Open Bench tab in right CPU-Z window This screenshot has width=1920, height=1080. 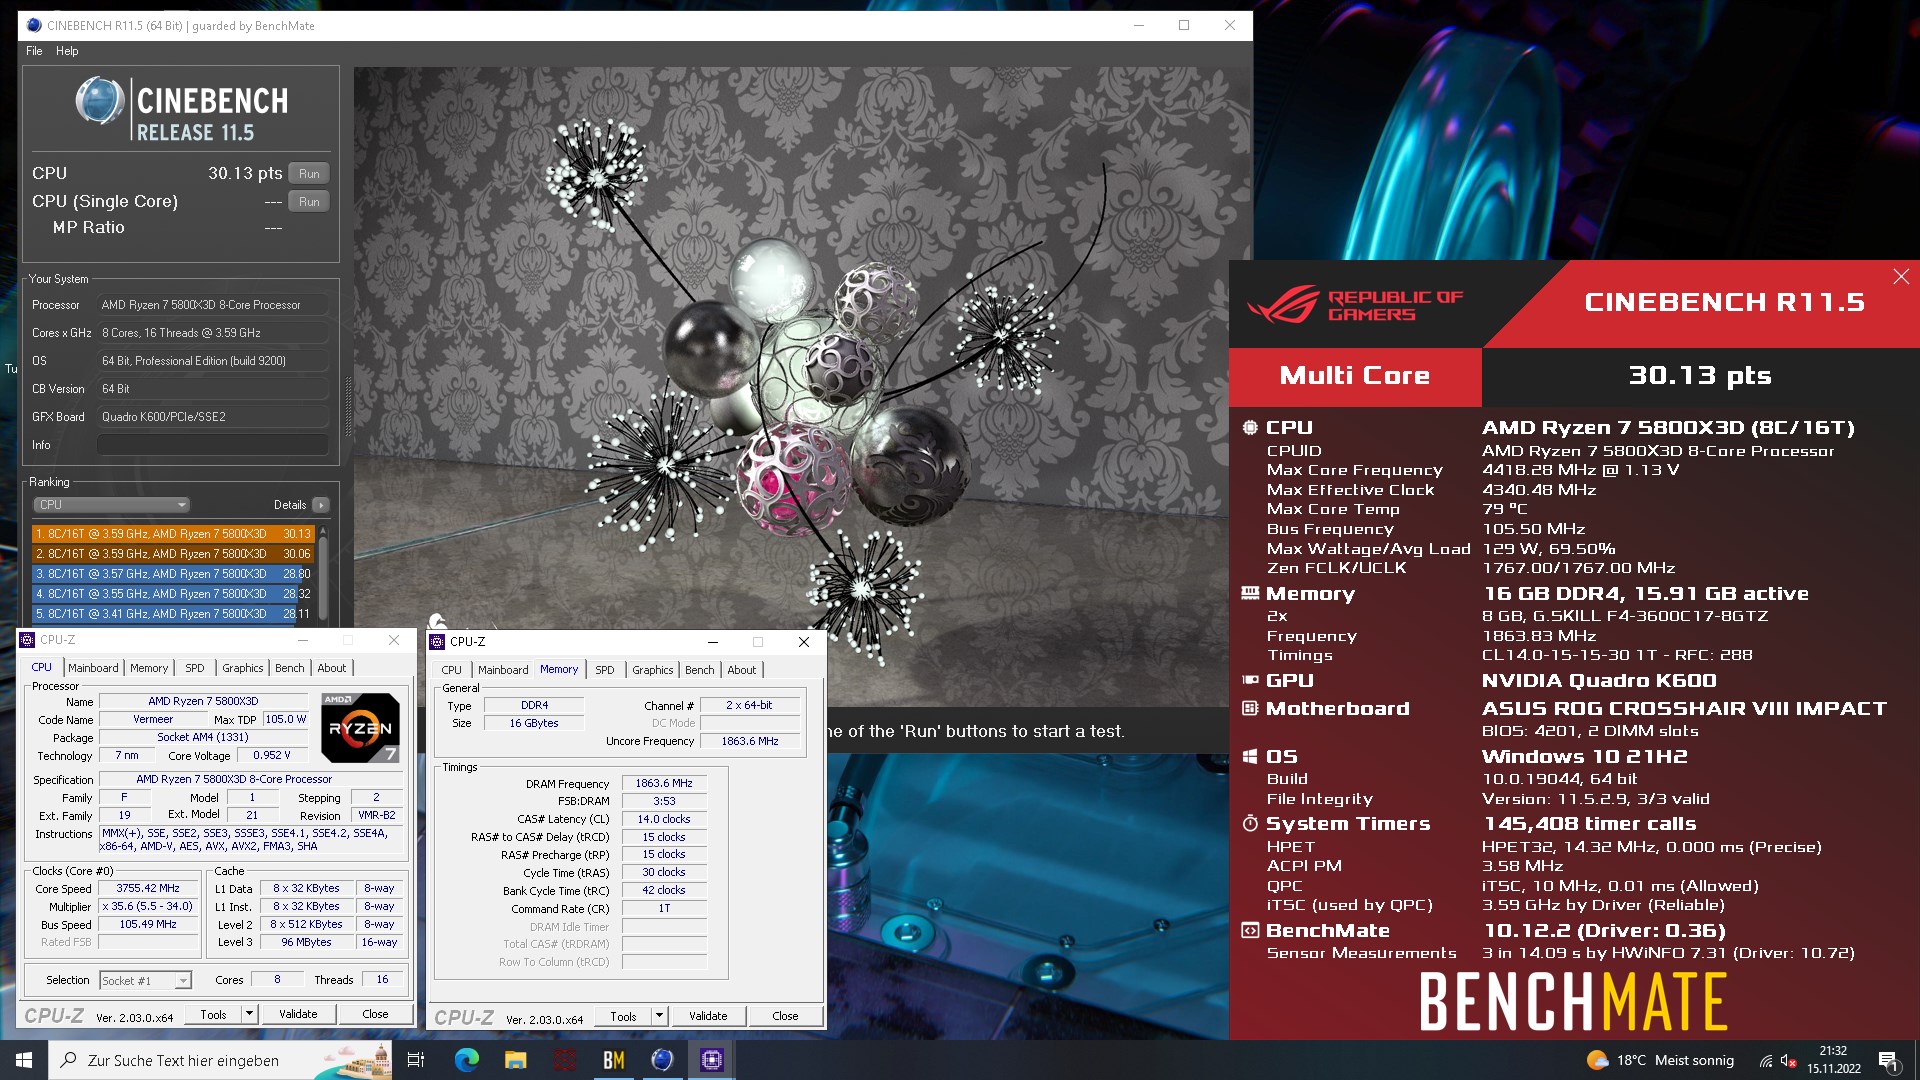(700, 670)
